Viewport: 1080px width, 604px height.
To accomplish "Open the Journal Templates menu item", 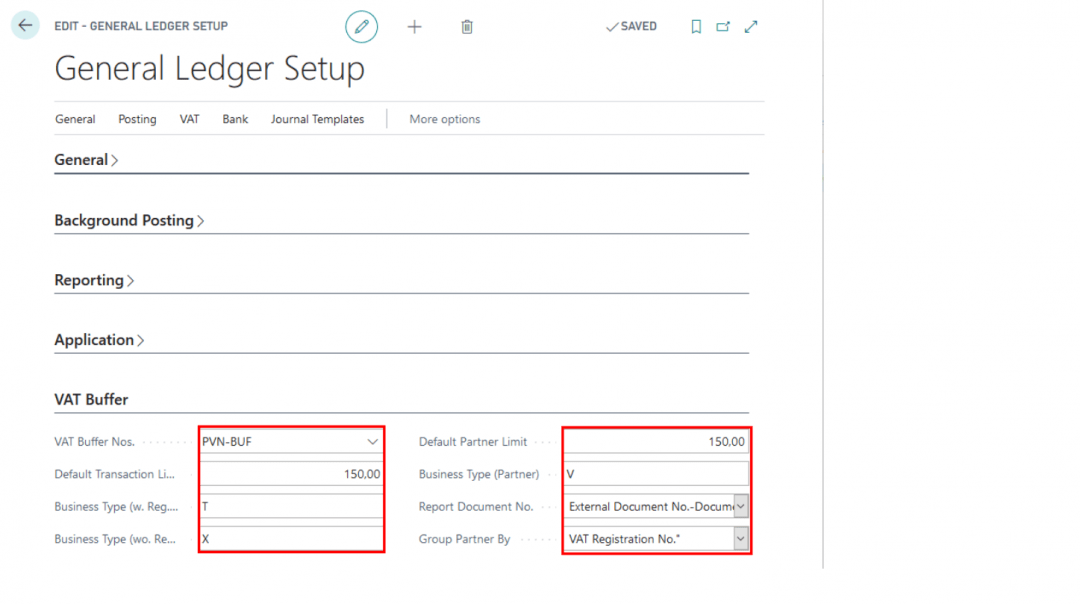I will pos(317,119).
